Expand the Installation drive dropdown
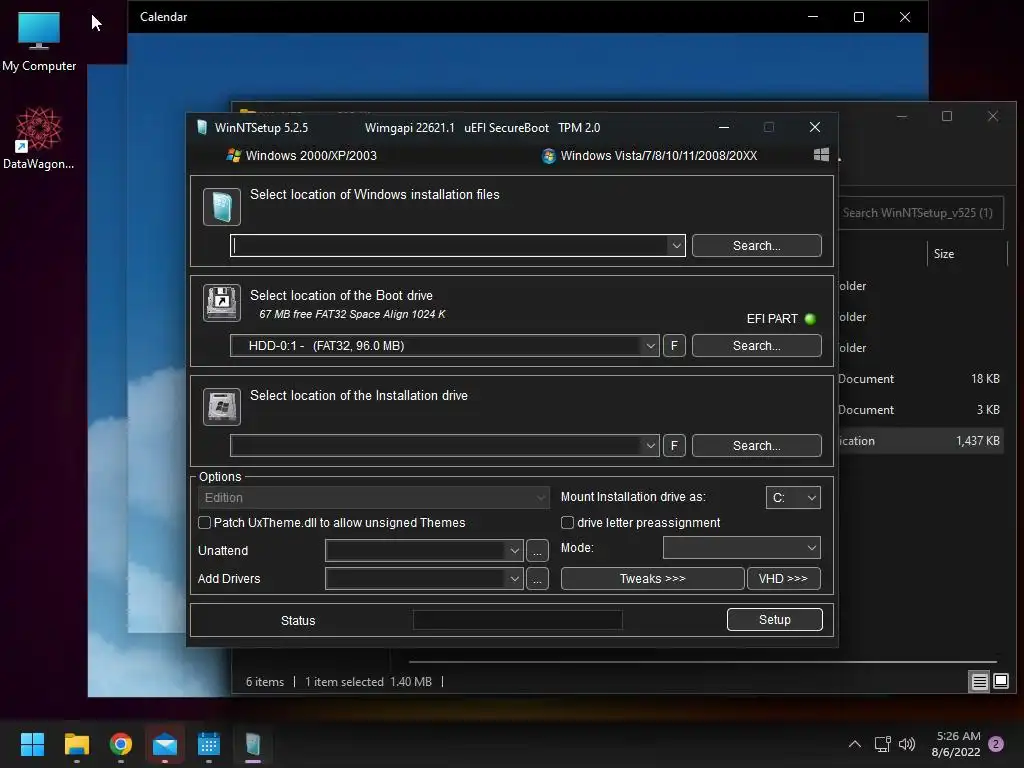 pos(650,445)
